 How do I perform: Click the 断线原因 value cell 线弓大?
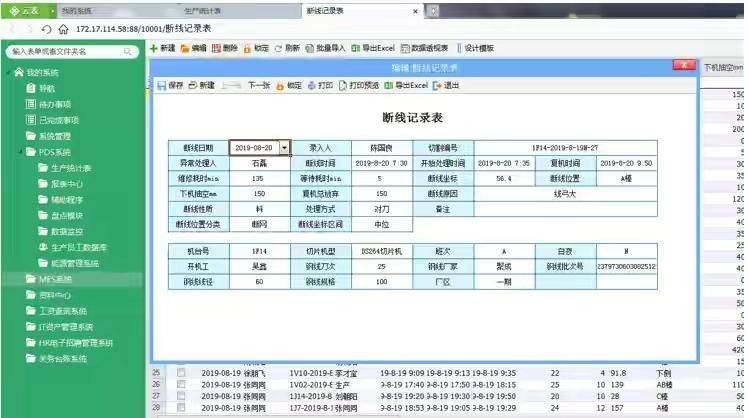point(565,194)
